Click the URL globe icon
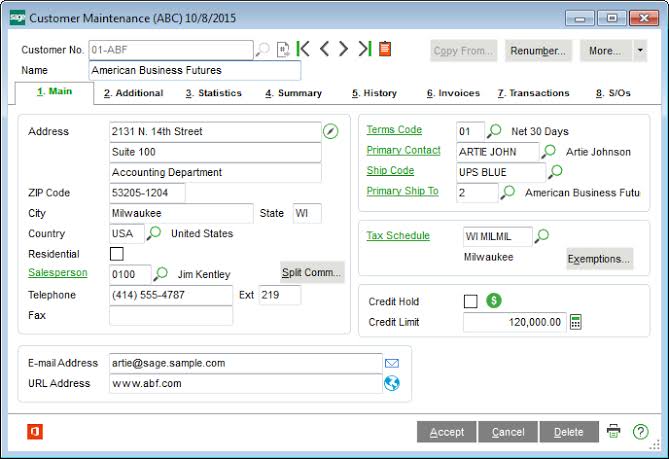669x459 pixels. point(392,383)
